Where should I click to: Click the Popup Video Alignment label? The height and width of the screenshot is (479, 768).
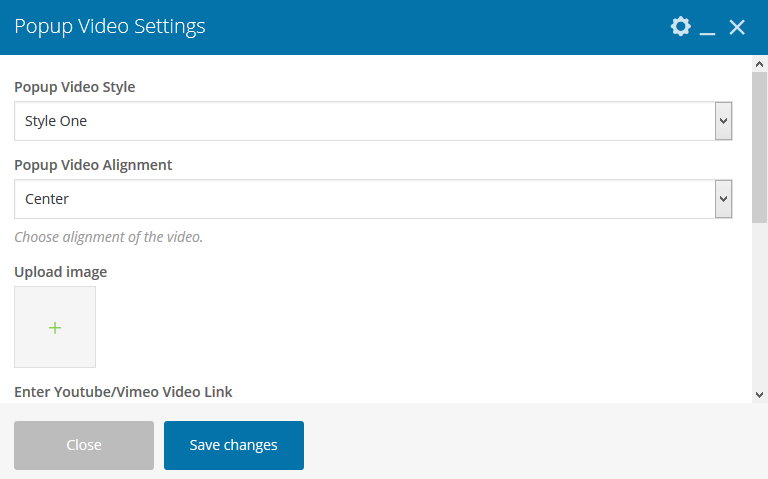click(93, 165)
